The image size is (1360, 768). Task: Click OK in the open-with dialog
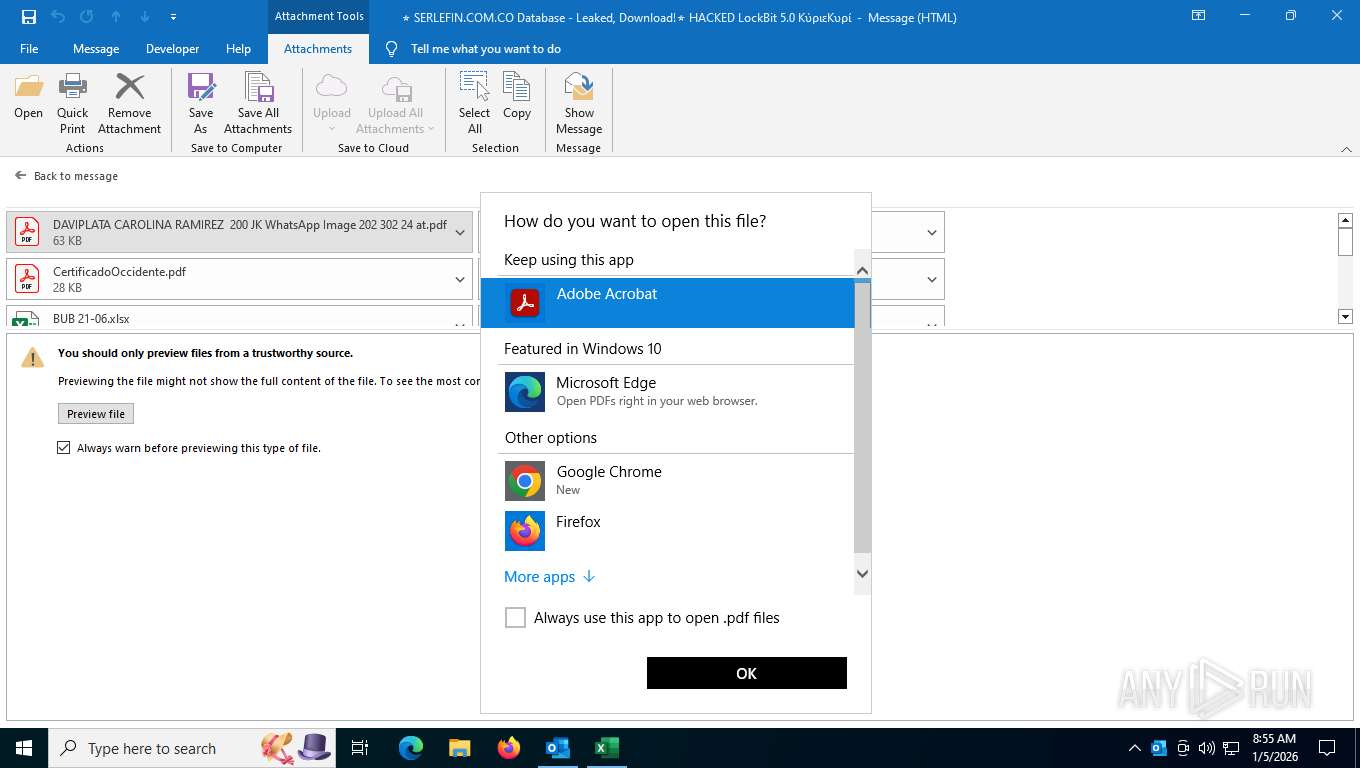click(747, 673)
